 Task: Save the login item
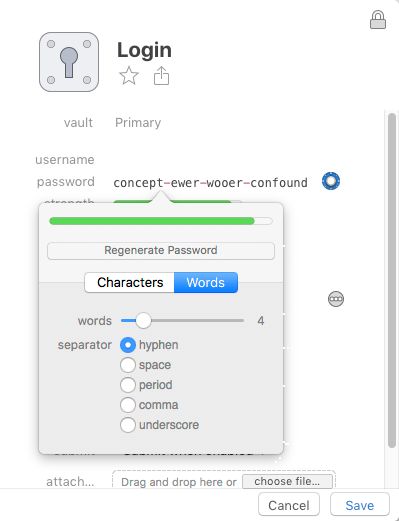click(360, 505)
